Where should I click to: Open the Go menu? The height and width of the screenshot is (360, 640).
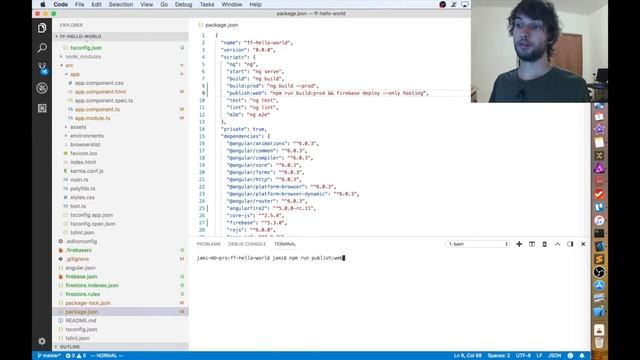(x=164, y=4)
